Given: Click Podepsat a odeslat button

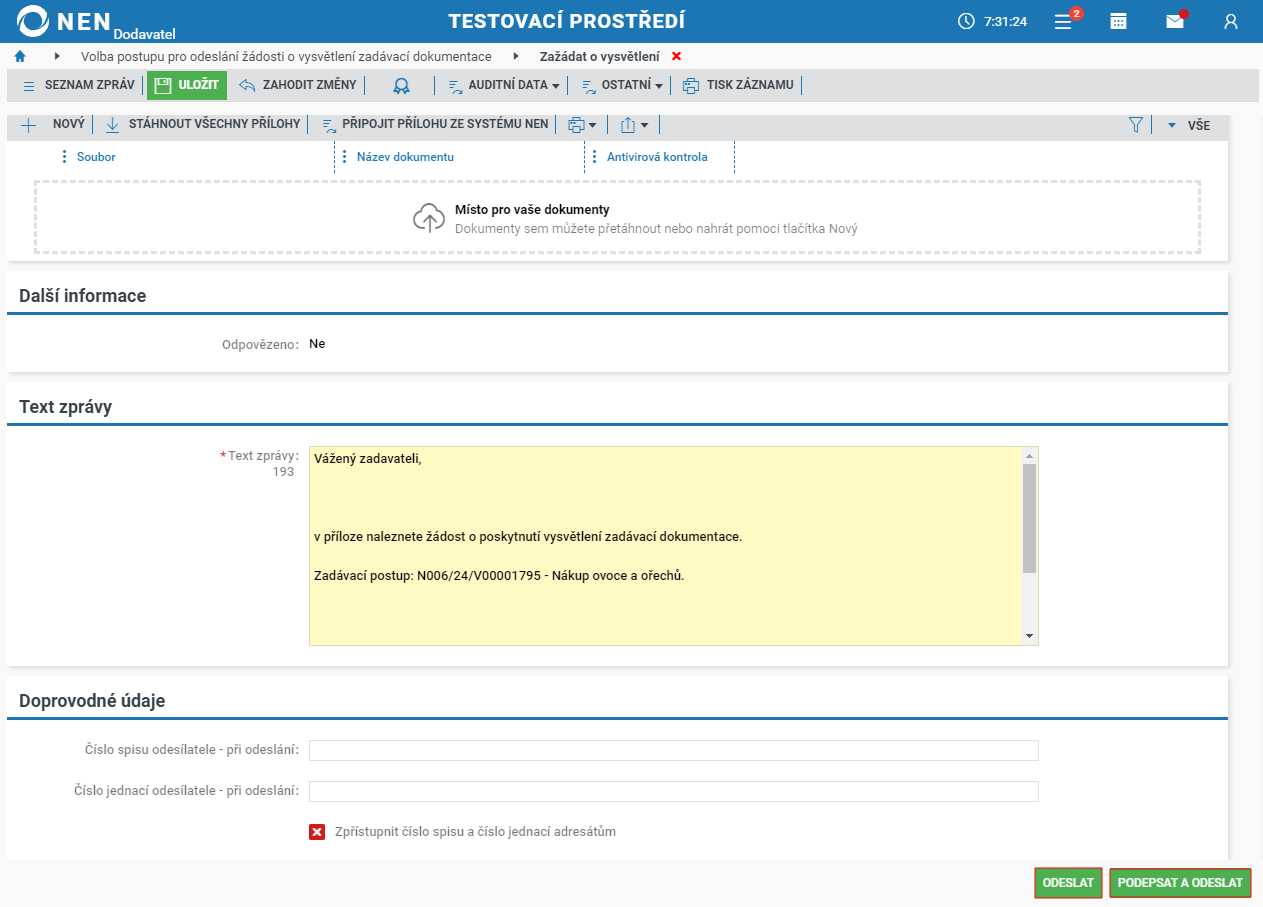Looking at the screenshot, I should click(1180, 883).
